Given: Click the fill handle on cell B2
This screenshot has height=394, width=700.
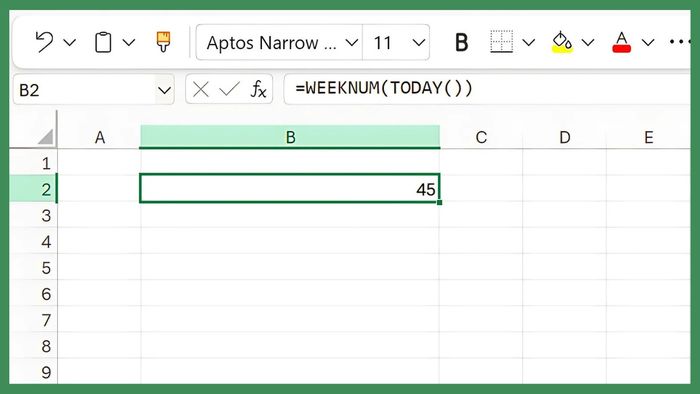Looking at the screenshot, I should 440,202.
